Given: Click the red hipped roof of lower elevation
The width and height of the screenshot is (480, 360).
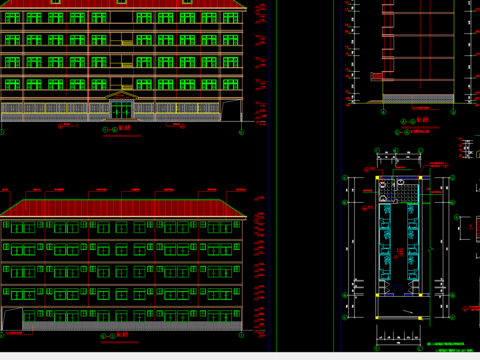Looking at the screenshot, I should 123,208.
